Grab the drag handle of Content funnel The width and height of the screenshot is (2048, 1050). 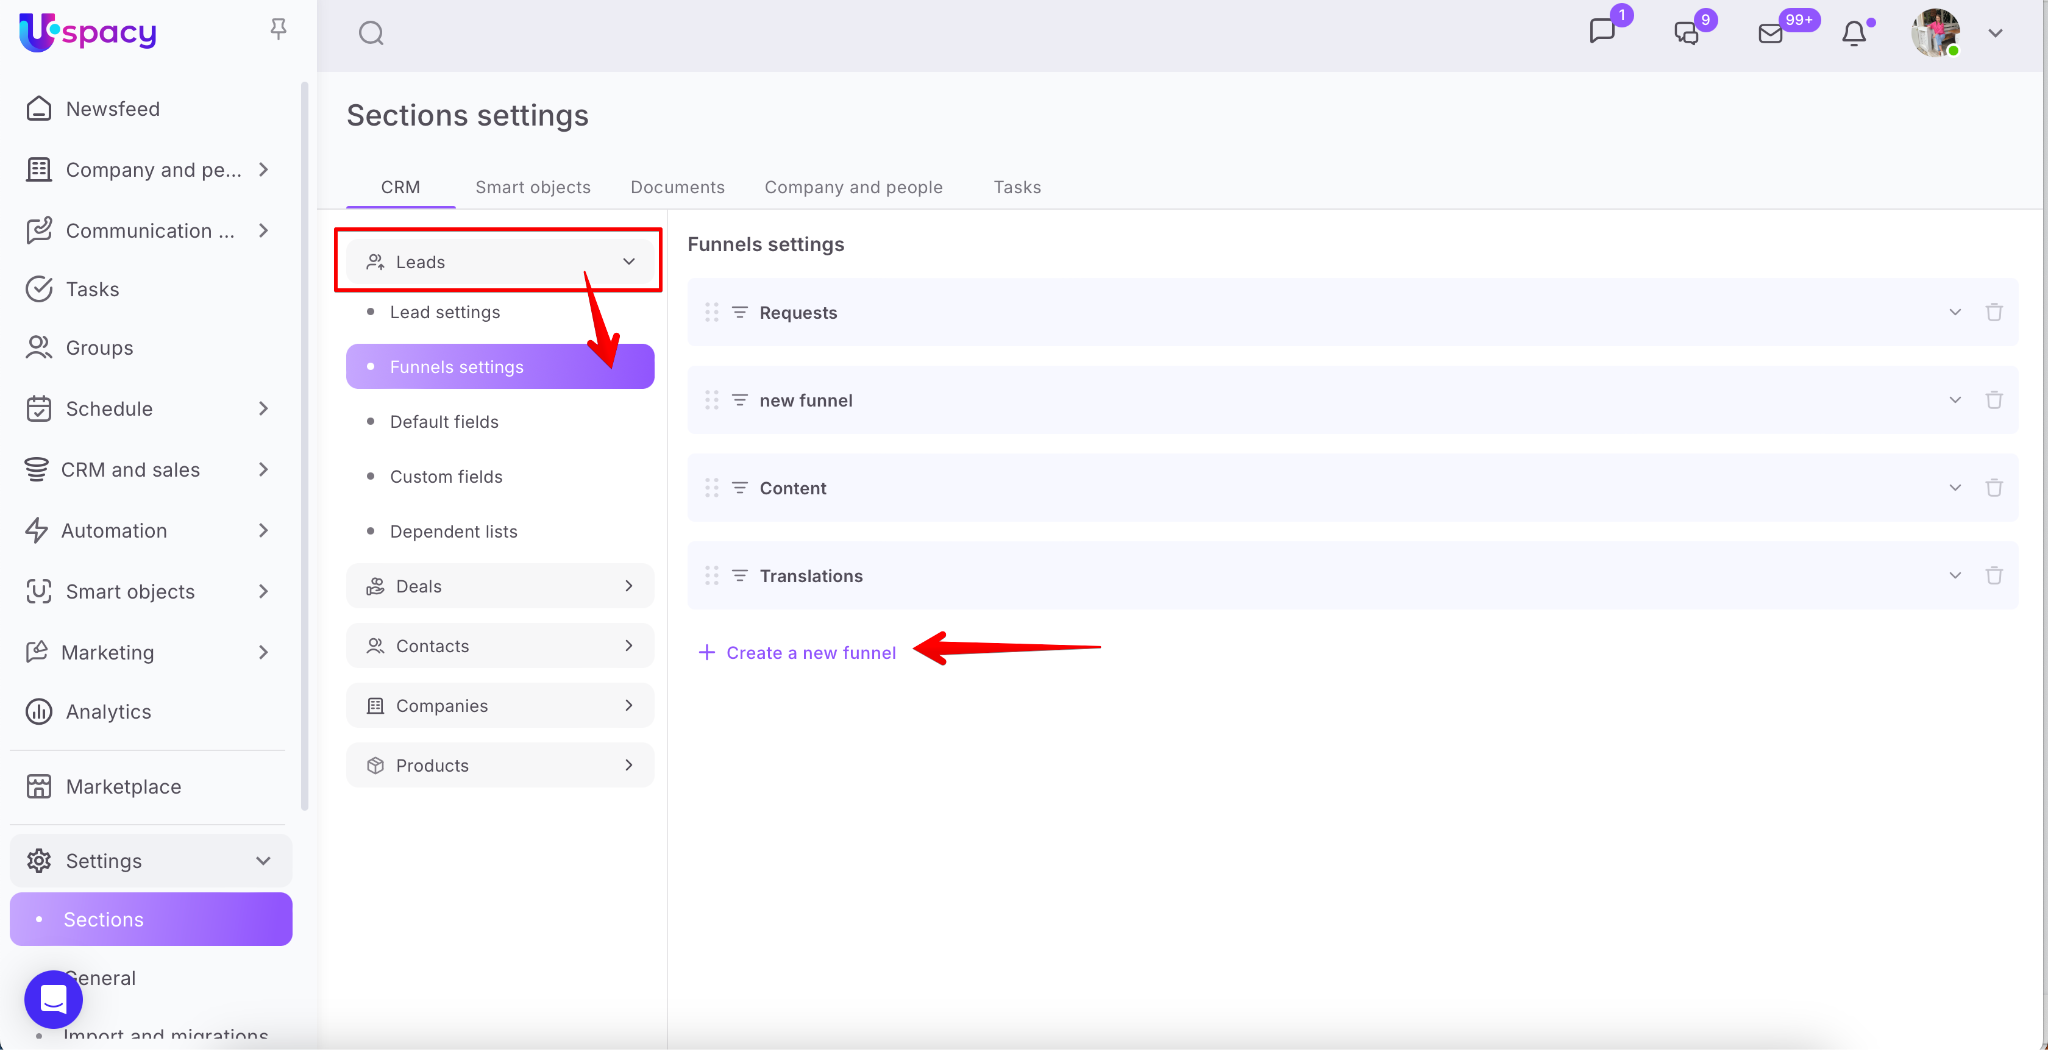712,488
